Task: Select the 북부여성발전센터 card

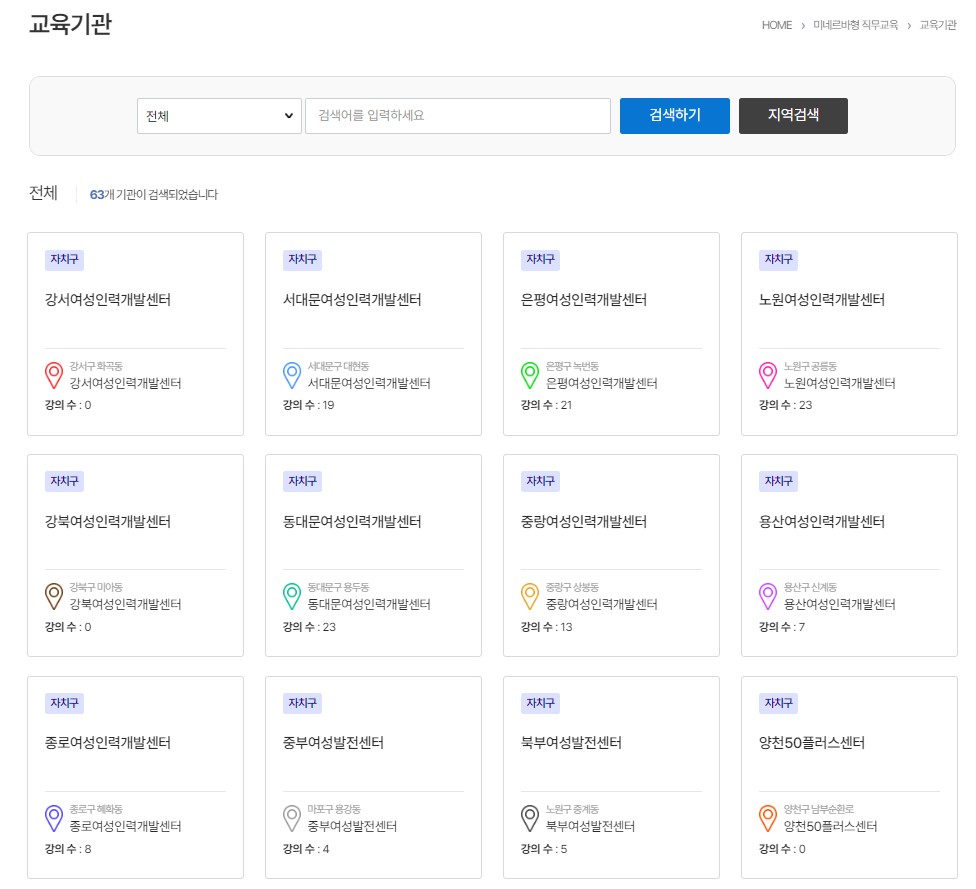Action: tap(611, 777)
